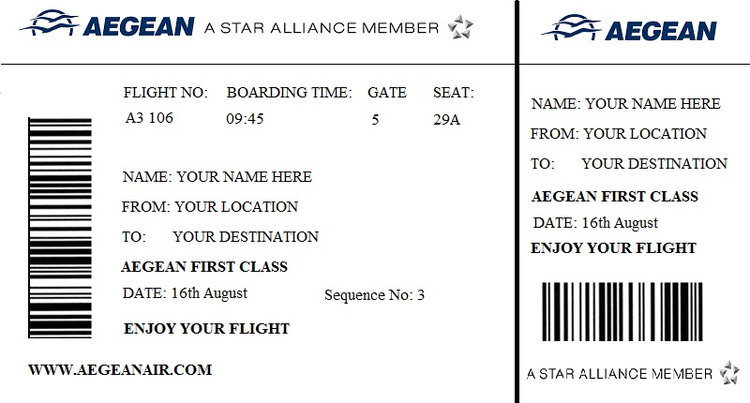The image size is (750, 403).
Task: Select the flight number A3 106
Action: point(149,118)
